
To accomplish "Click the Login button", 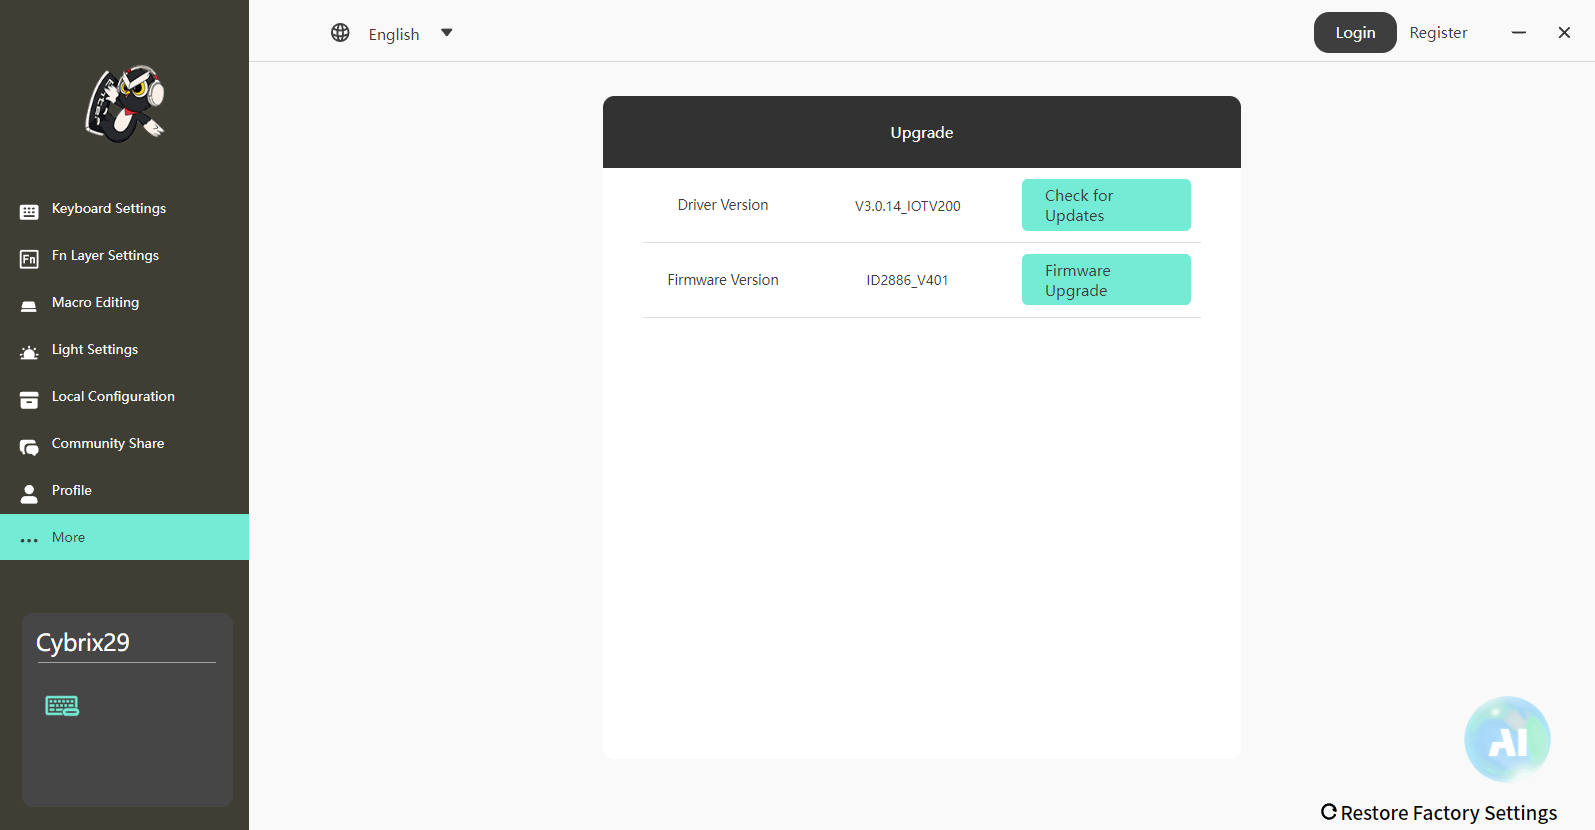I will (x=1355, y=33).
